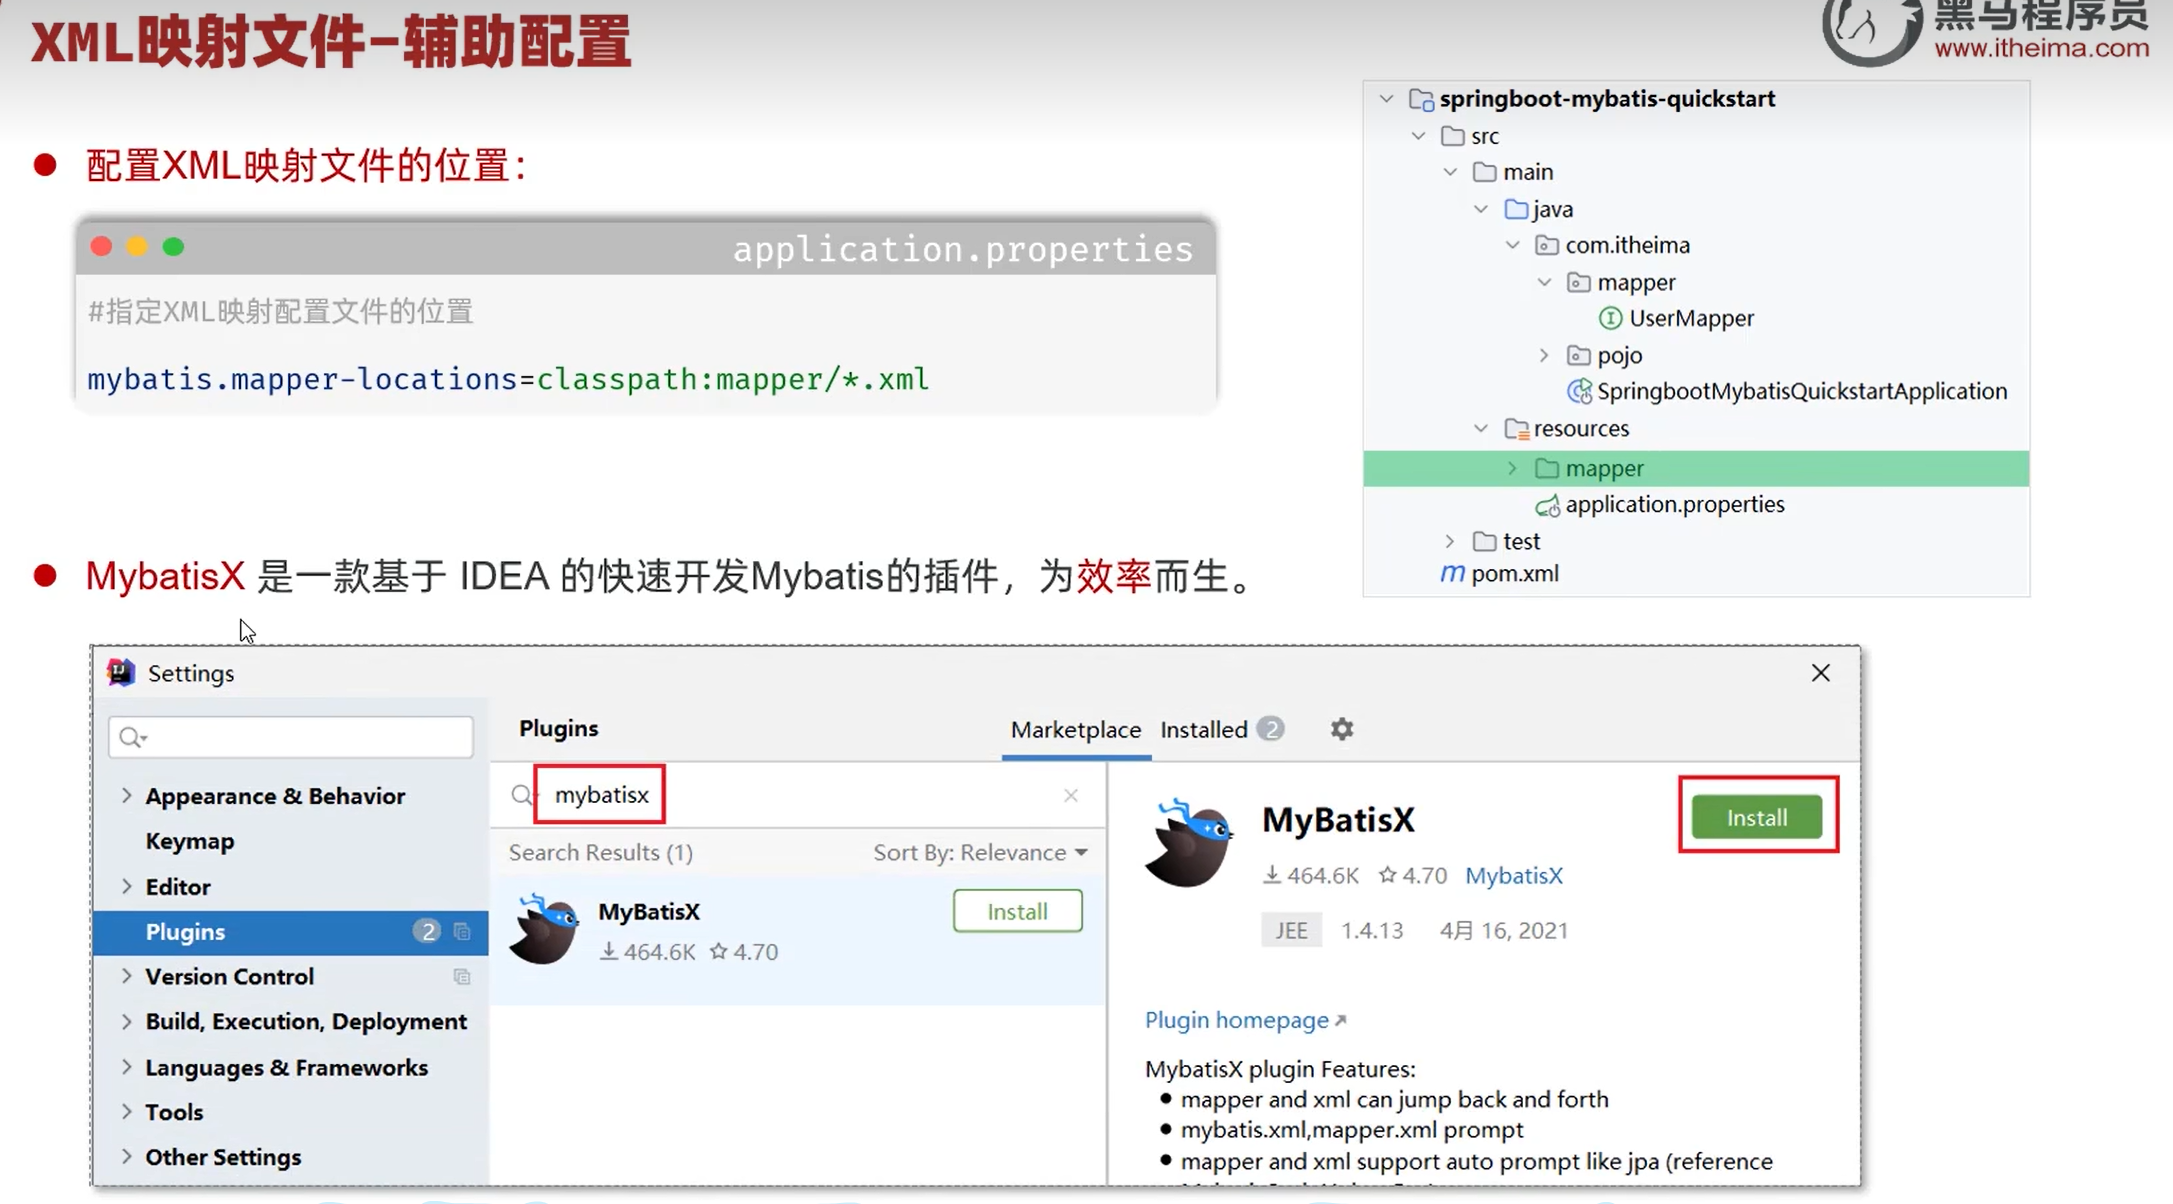Viewport: 2173px width, 1204px height.
Task: Click the copy icon beside Plugins item
Action: coord(462,932)
